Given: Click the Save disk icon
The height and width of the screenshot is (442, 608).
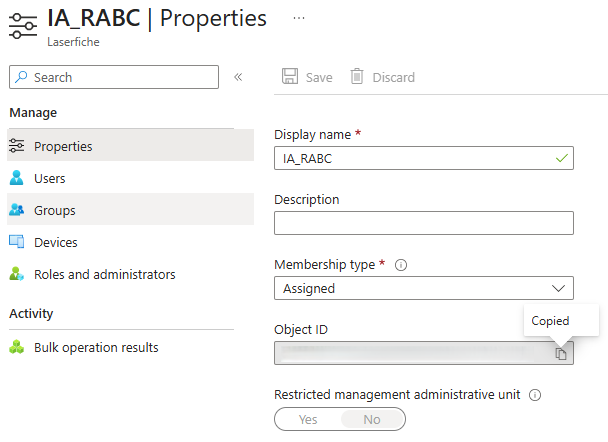Looking at the screenshot, I should pyautogui.click(x=290, y=77).
